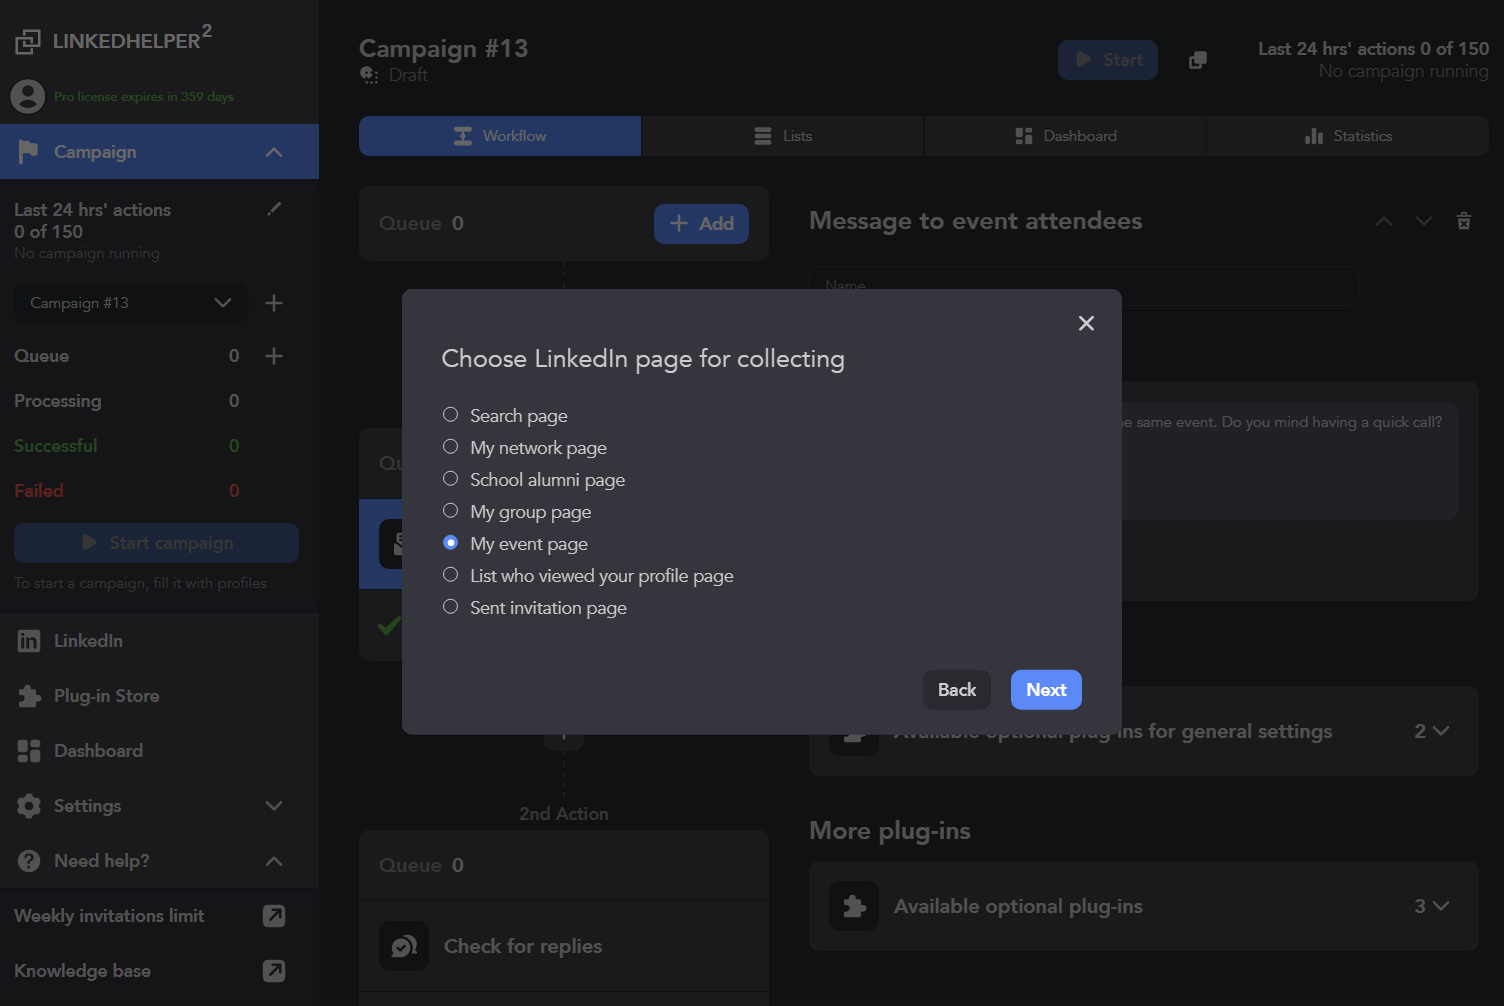Screen dimensions: 1504x1006
Task: Open the Workflow tab
Action: point(500,136)
